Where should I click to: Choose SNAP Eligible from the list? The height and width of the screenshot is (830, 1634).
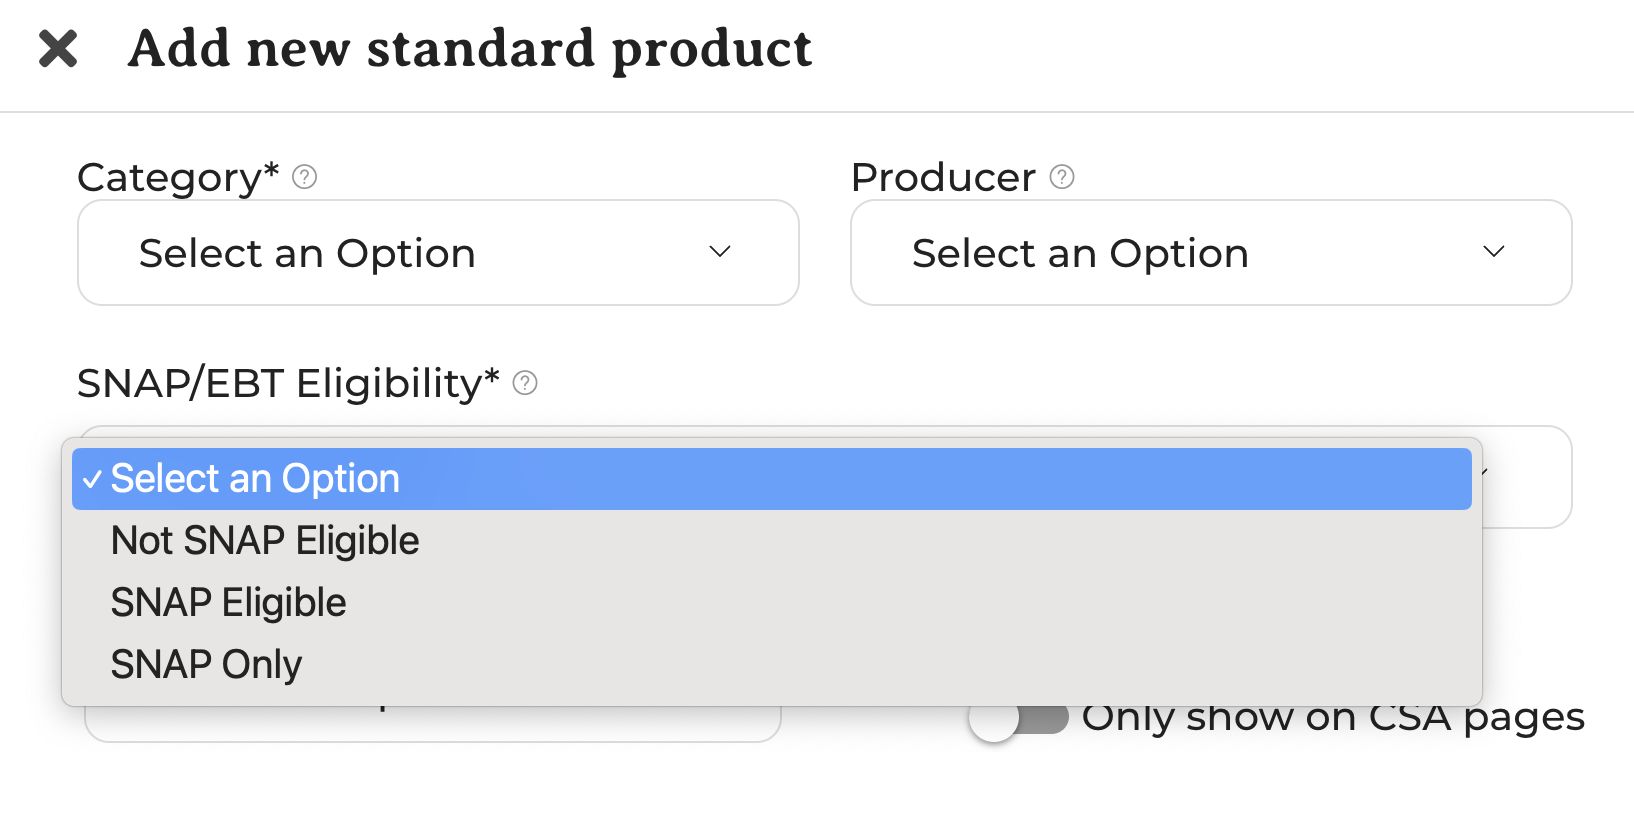(x=229, y=603)
